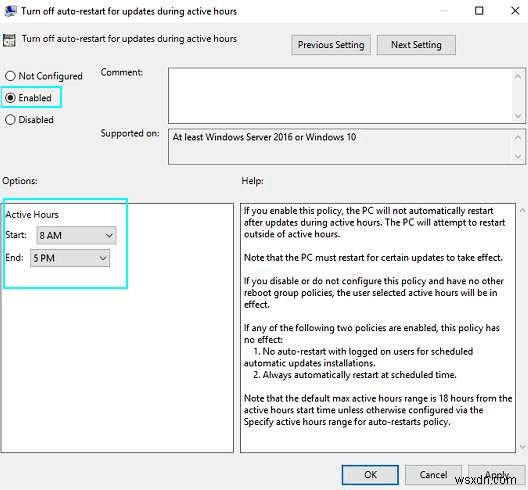The width and height of the screenshot is (528, 490).
Task: Open the End time dropdown showing 5 PM
Action: point(70,258)
